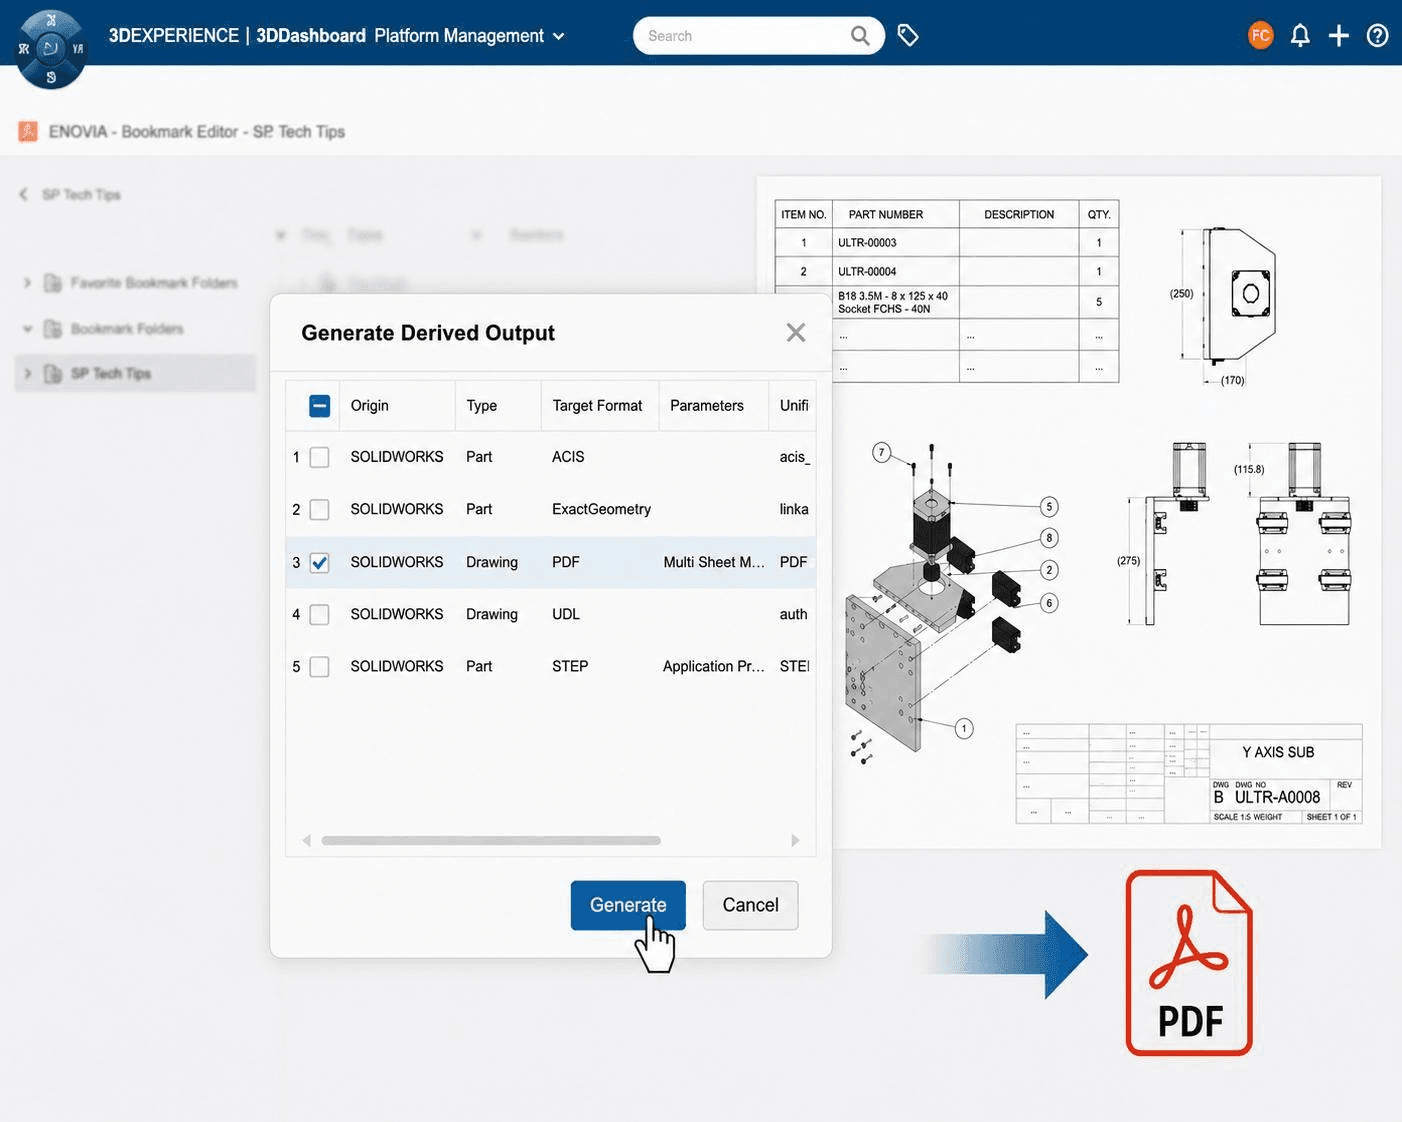Click the horizontal scrollbar thumb
This screenshot has width=1402, height=1122.
pyautogui.click(x=491, y=840)
